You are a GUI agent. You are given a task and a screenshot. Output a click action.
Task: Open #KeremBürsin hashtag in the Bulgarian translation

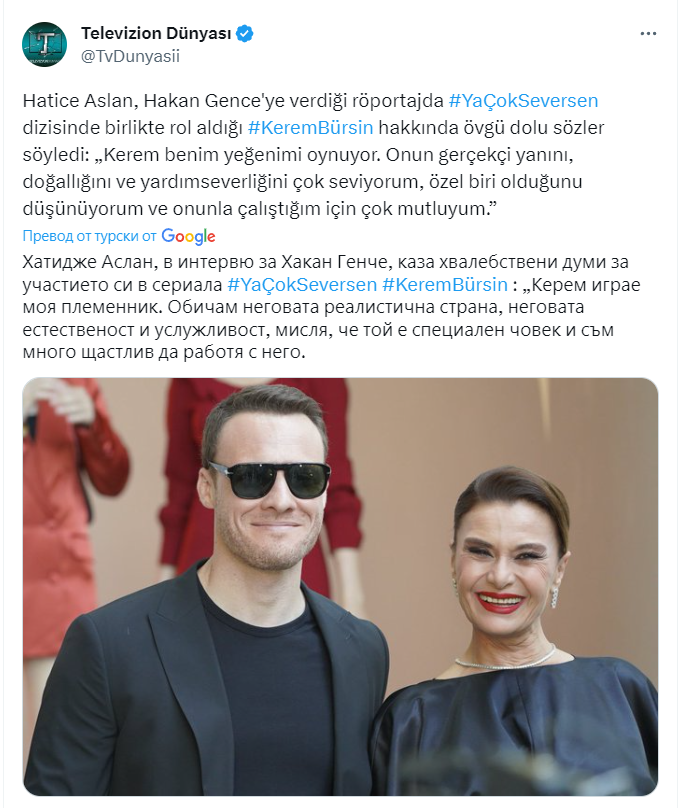445,284
